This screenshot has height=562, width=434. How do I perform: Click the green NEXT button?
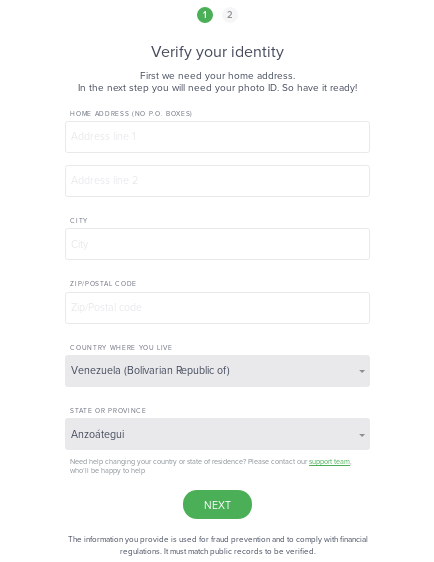[x=217, y=505]
